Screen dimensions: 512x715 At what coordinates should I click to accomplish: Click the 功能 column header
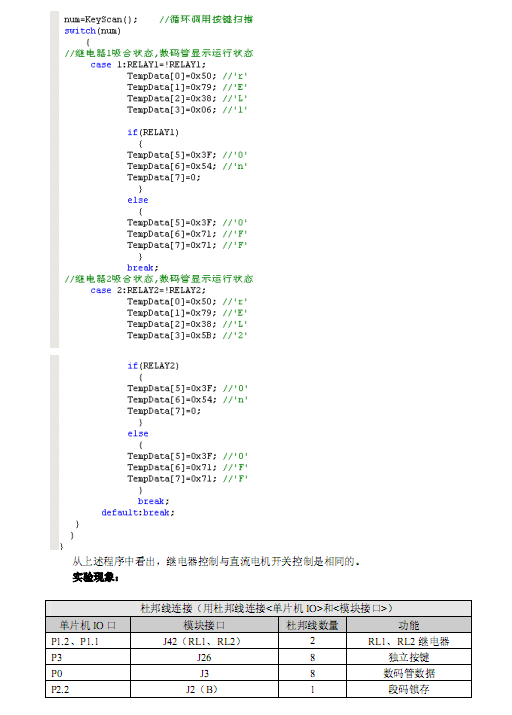point(409,625)
